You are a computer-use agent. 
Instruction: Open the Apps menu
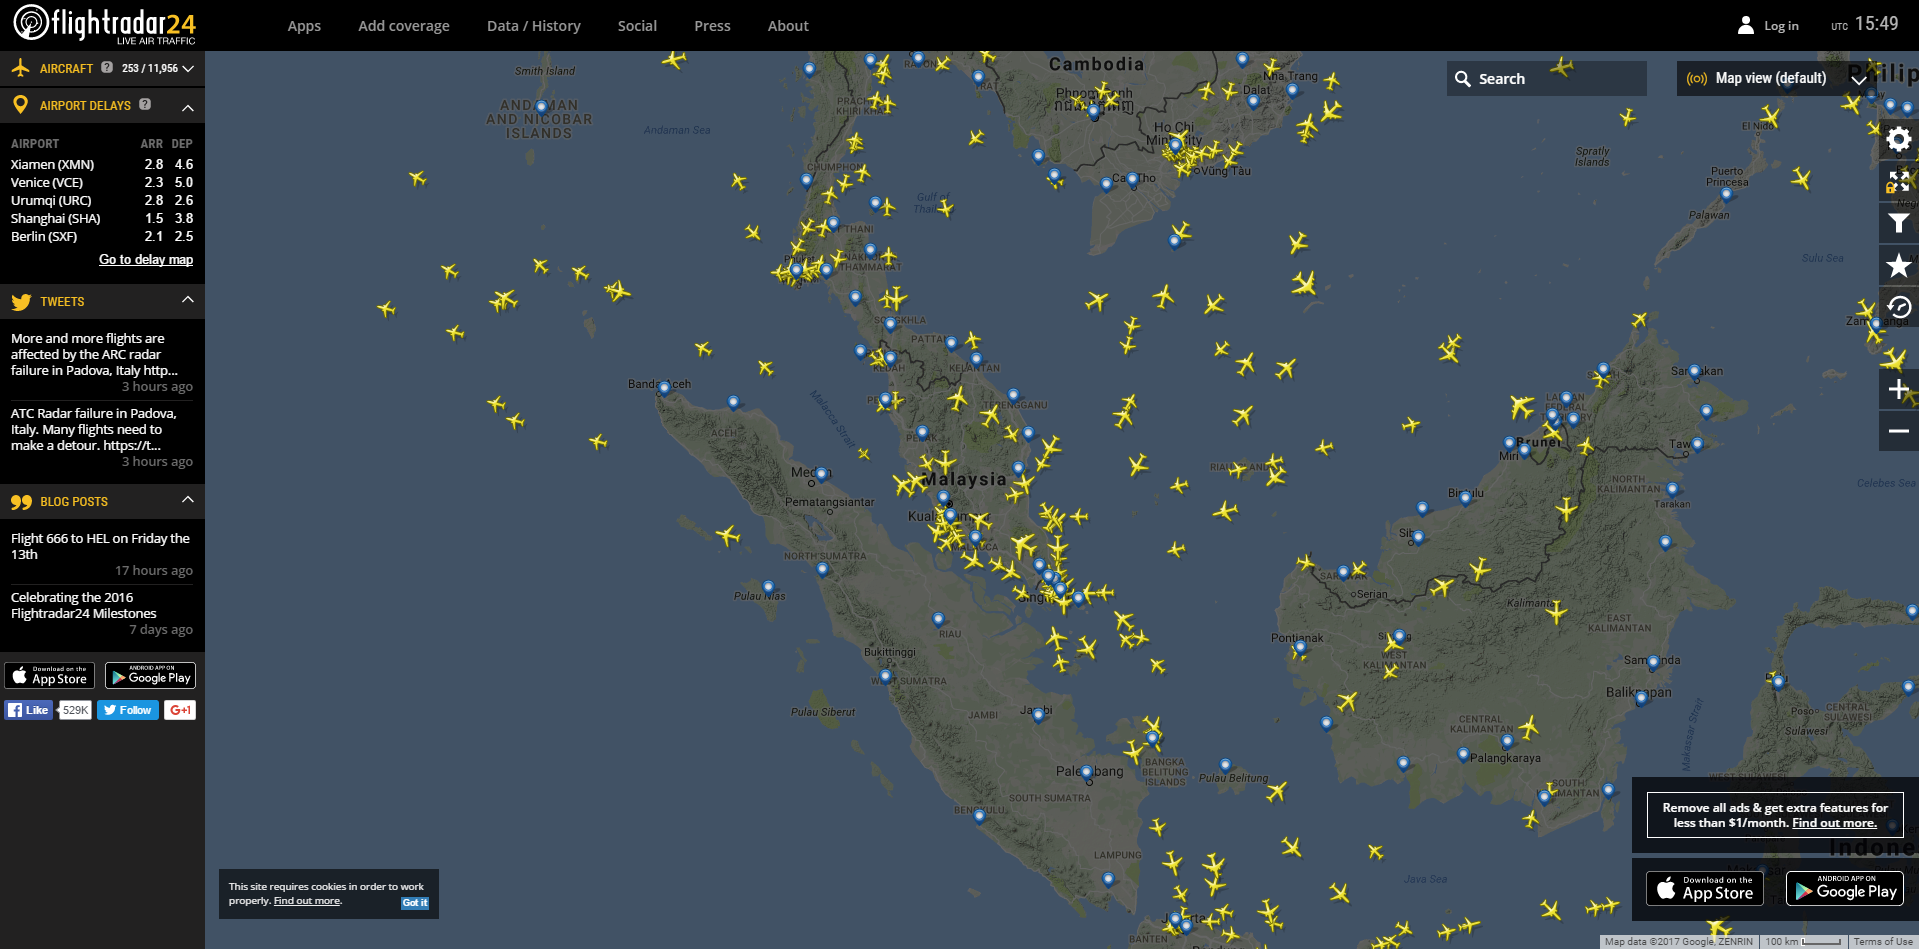click(304, 26)
